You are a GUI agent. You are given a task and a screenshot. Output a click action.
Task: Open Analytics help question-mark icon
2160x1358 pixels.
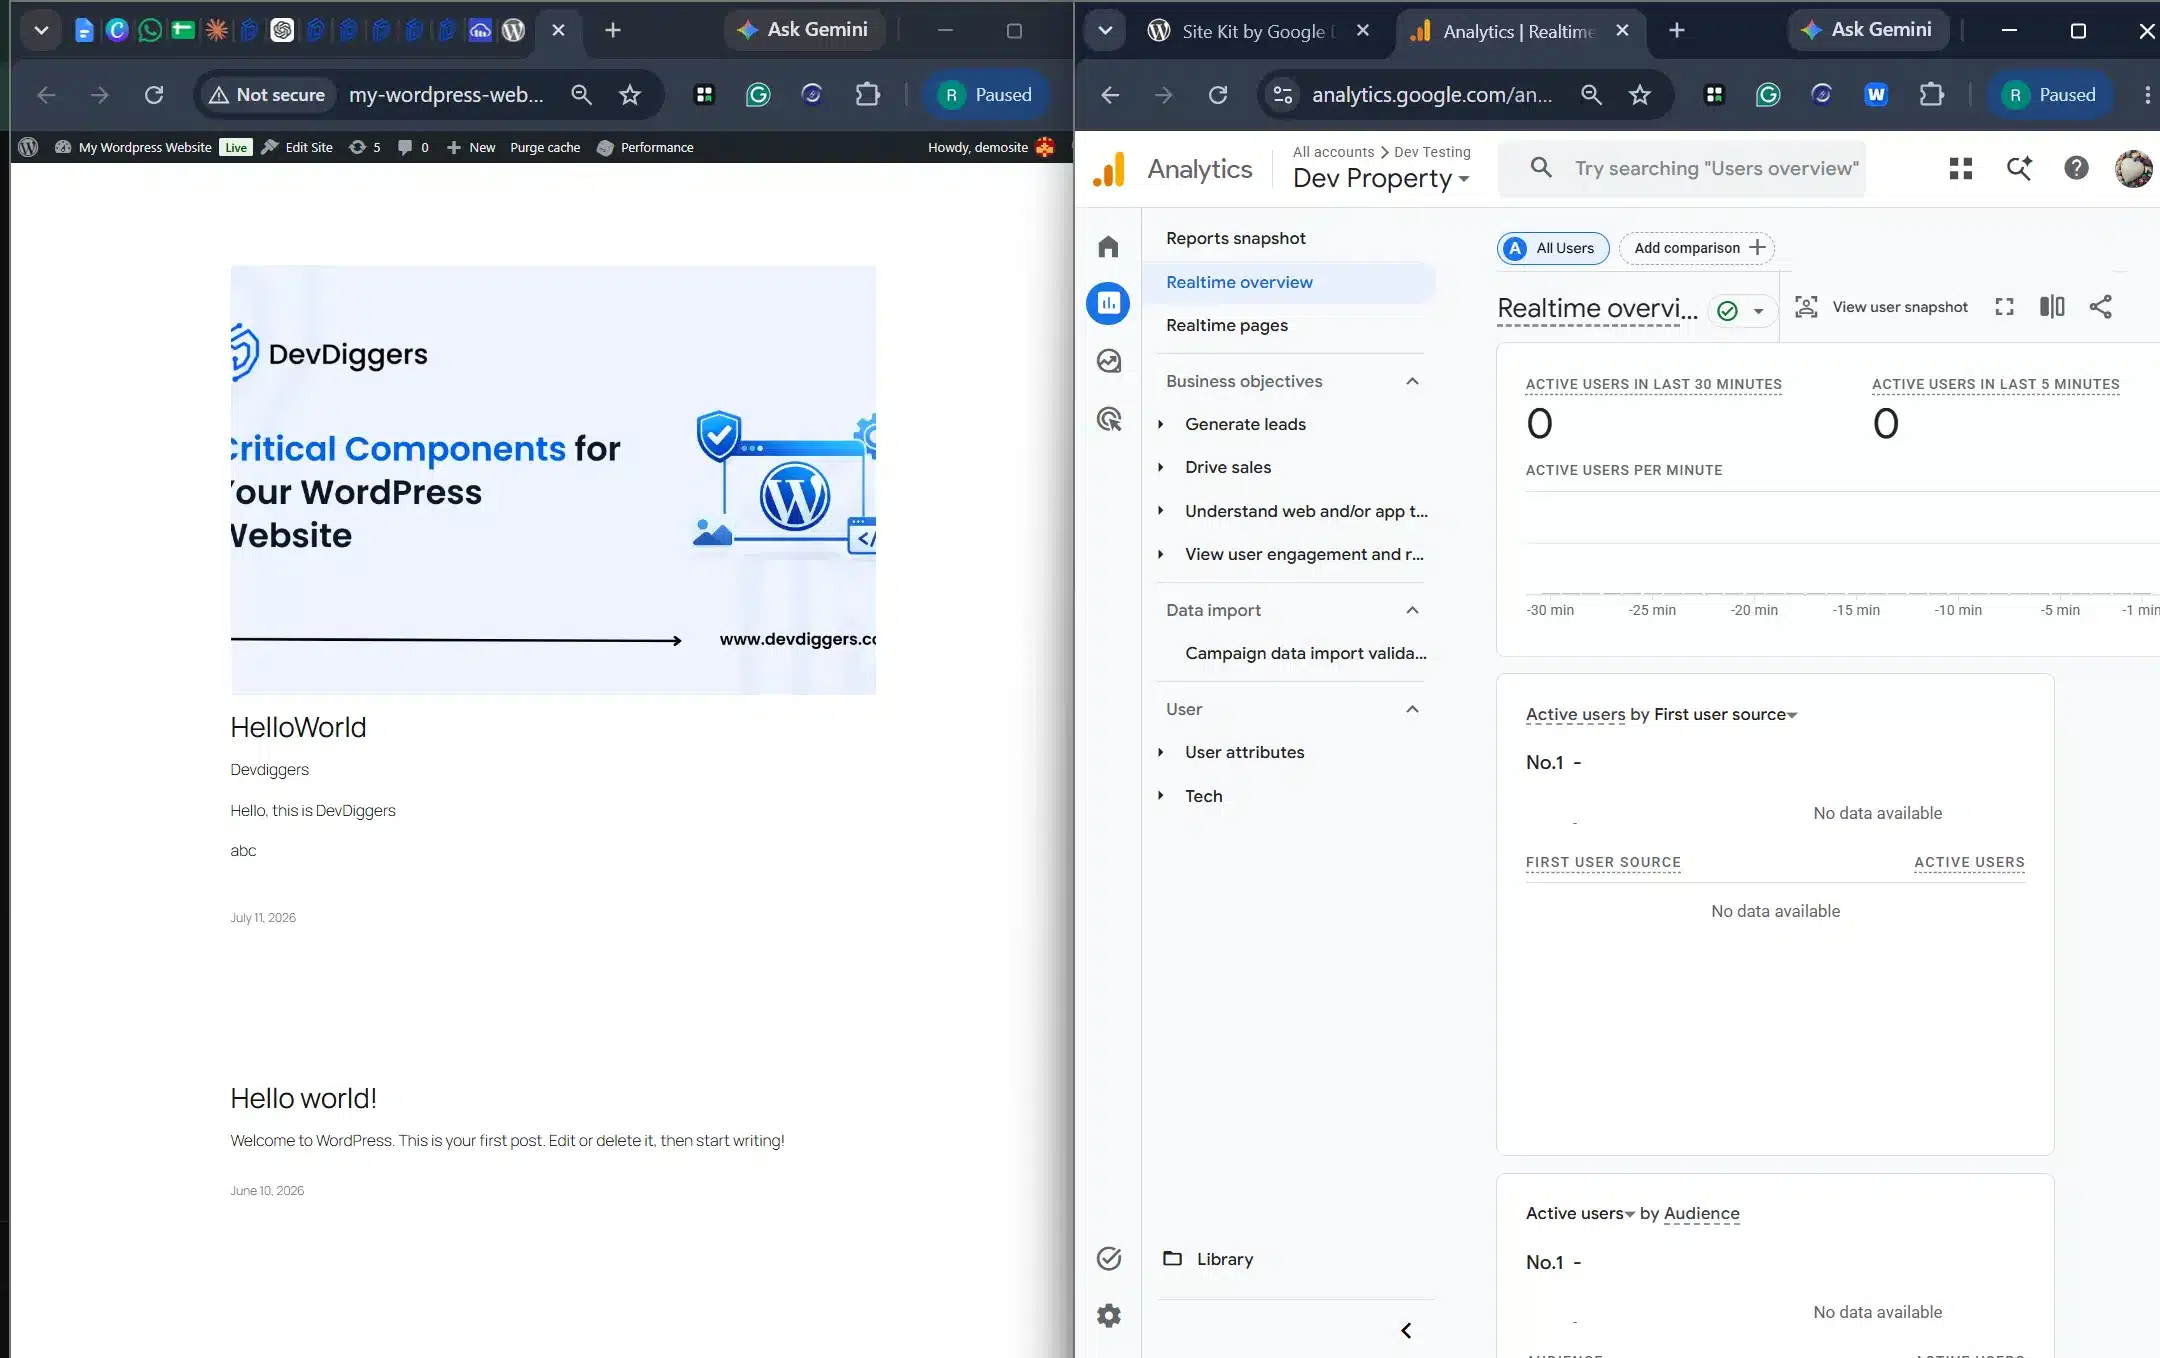[2076, 168]
